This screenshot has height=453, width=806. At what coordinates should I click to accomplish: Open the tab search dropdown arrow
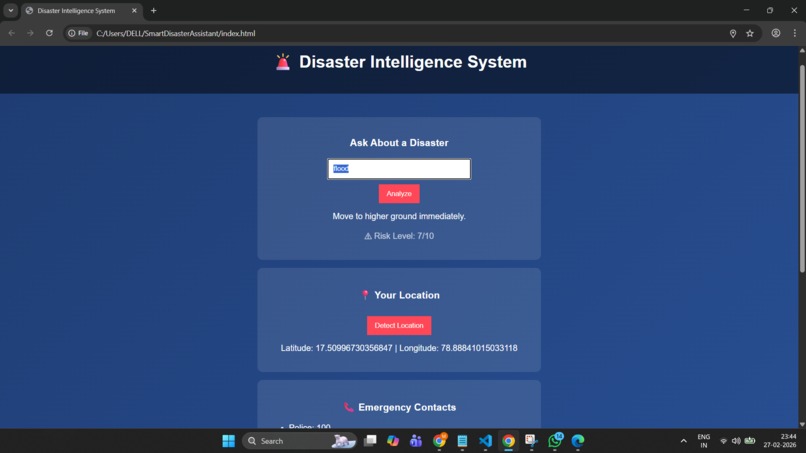click(x=10, y=10)
